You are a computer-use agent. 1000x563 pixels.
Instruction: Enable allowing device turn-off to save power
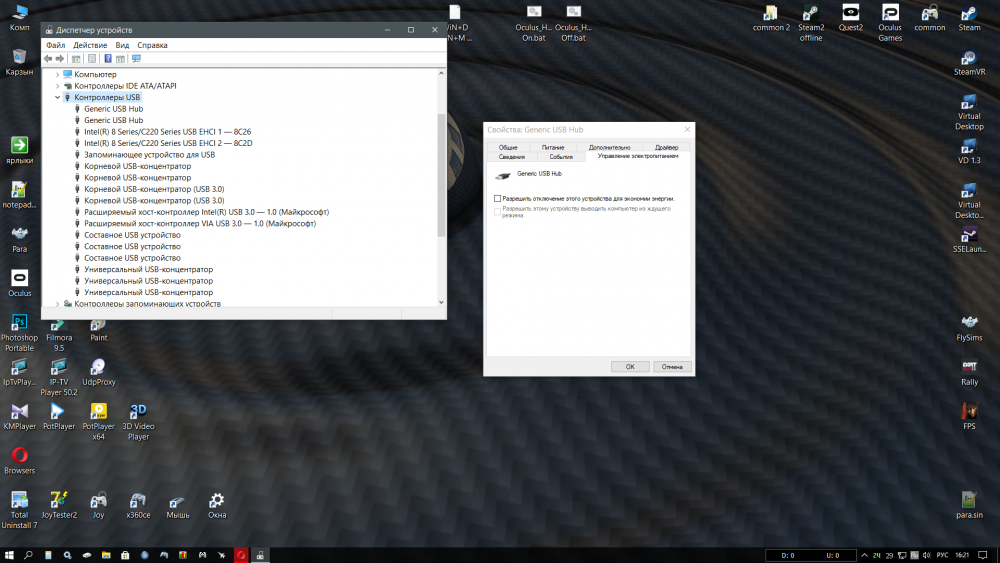coord(498,199)
